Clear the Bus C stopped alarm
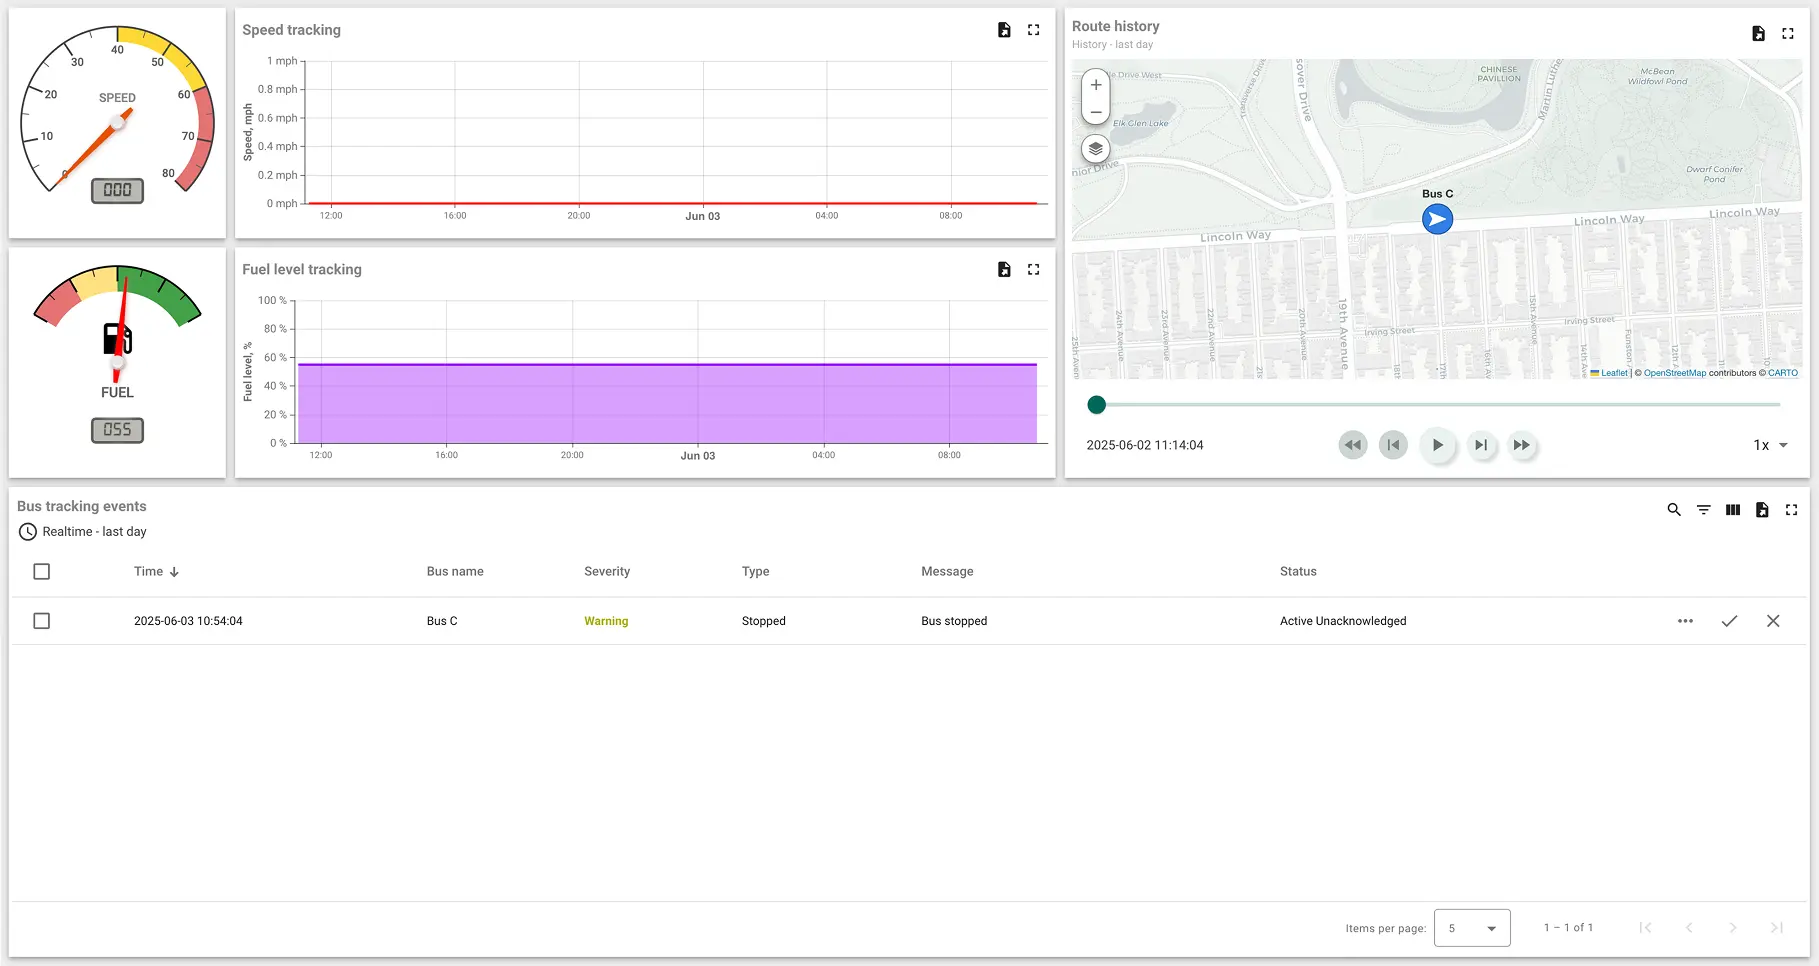 [x=1773, y=621]
